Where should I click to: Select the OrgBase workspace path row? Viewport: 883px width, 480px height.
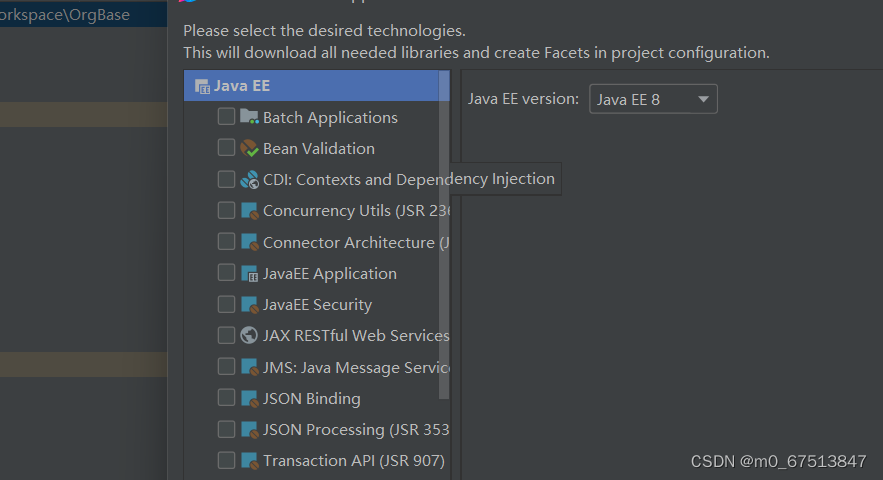pos(83,15)
